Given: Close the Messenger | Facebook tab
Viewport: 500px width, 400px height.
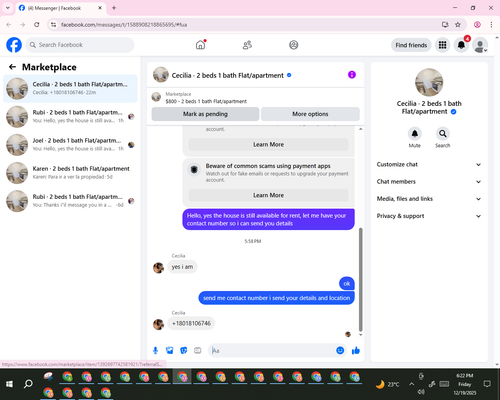Looking at the screenshot, I should tap(100, 8).
